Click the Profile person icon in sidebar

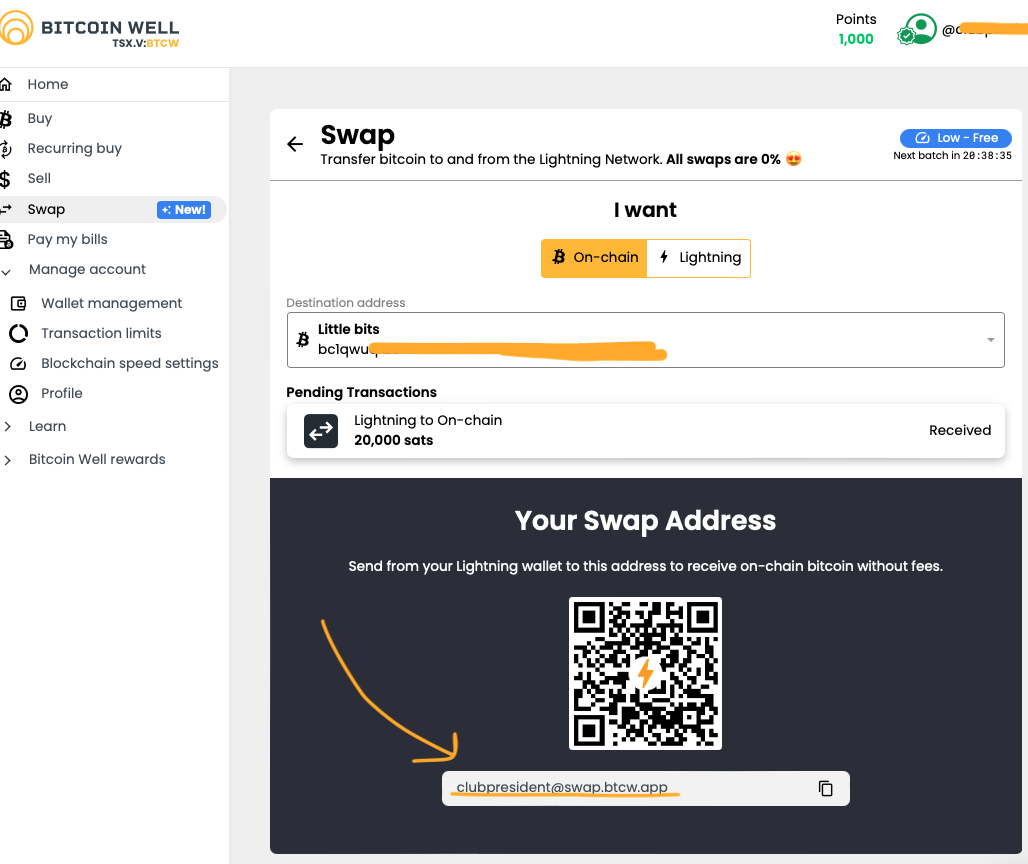click(x=18, y=393)
